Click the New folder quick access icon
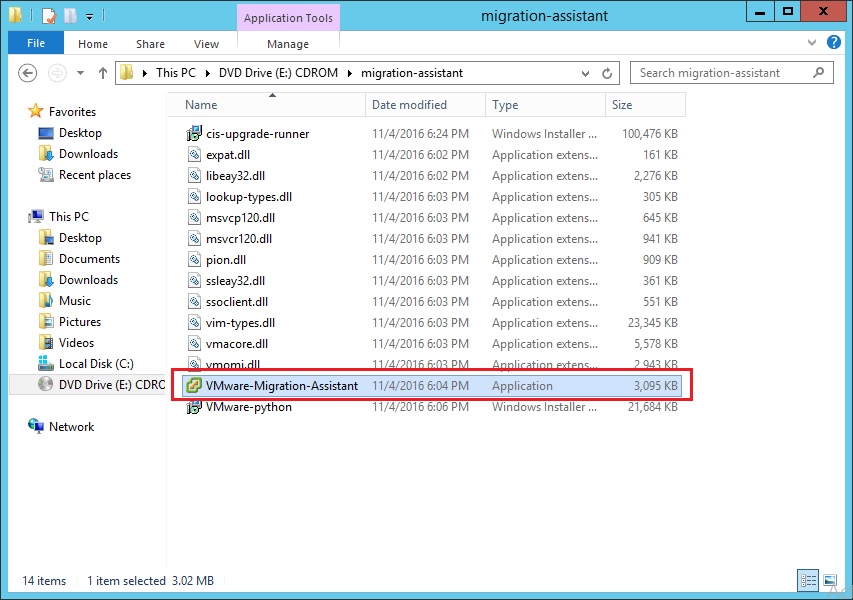 tap(71, 15)
